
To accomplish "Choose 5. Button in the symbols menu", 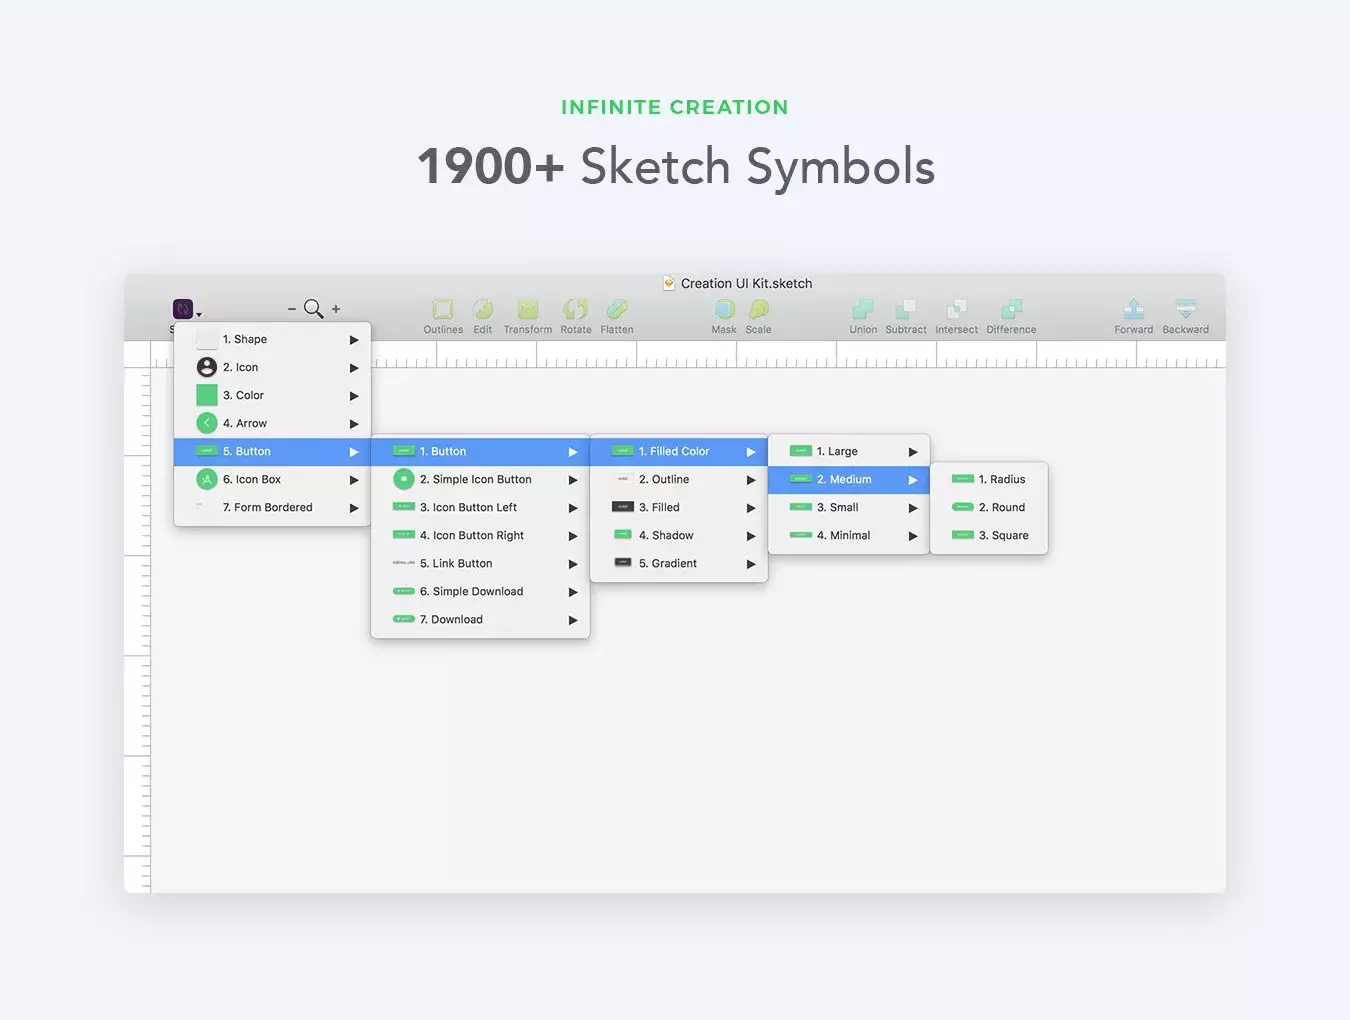I will point(272,451).
